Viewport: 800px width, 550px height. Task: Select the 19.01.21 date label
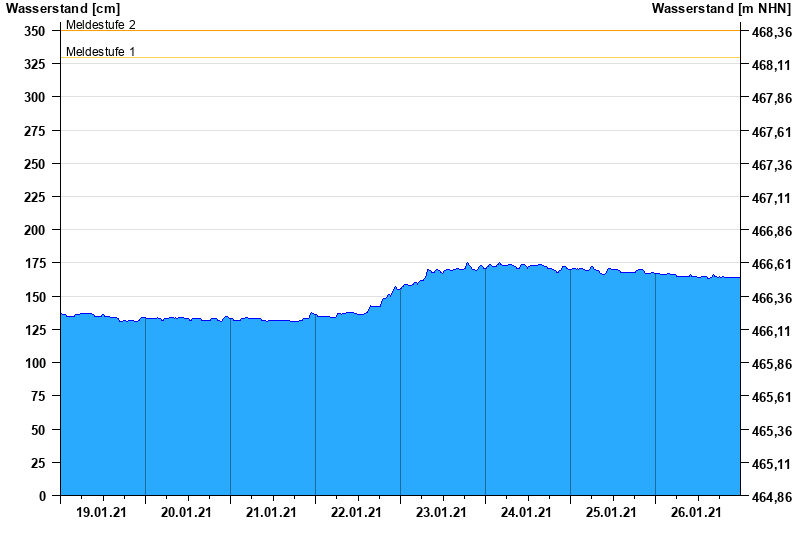pos(102,513)
